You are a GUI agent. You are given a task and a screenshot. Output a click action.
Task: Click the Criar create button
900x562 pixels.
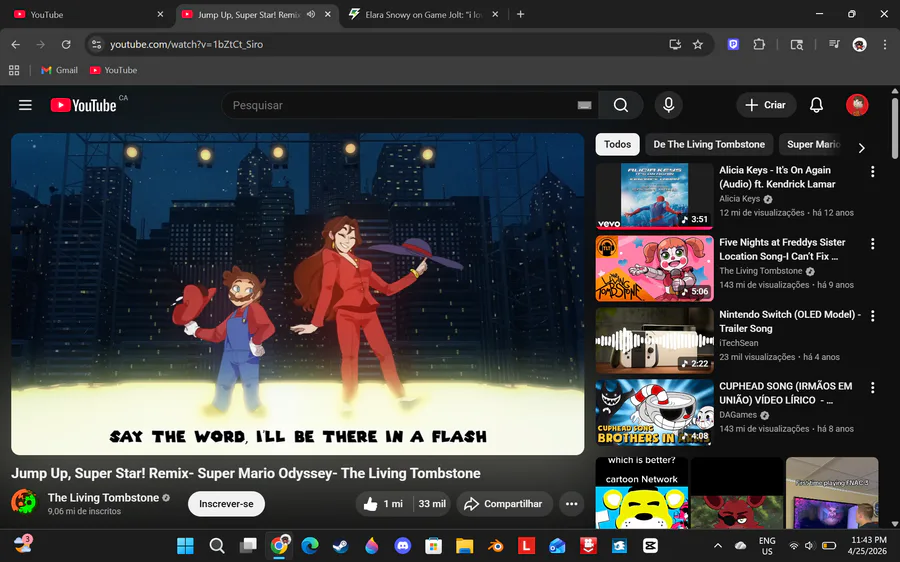click(x=766, y=105)
